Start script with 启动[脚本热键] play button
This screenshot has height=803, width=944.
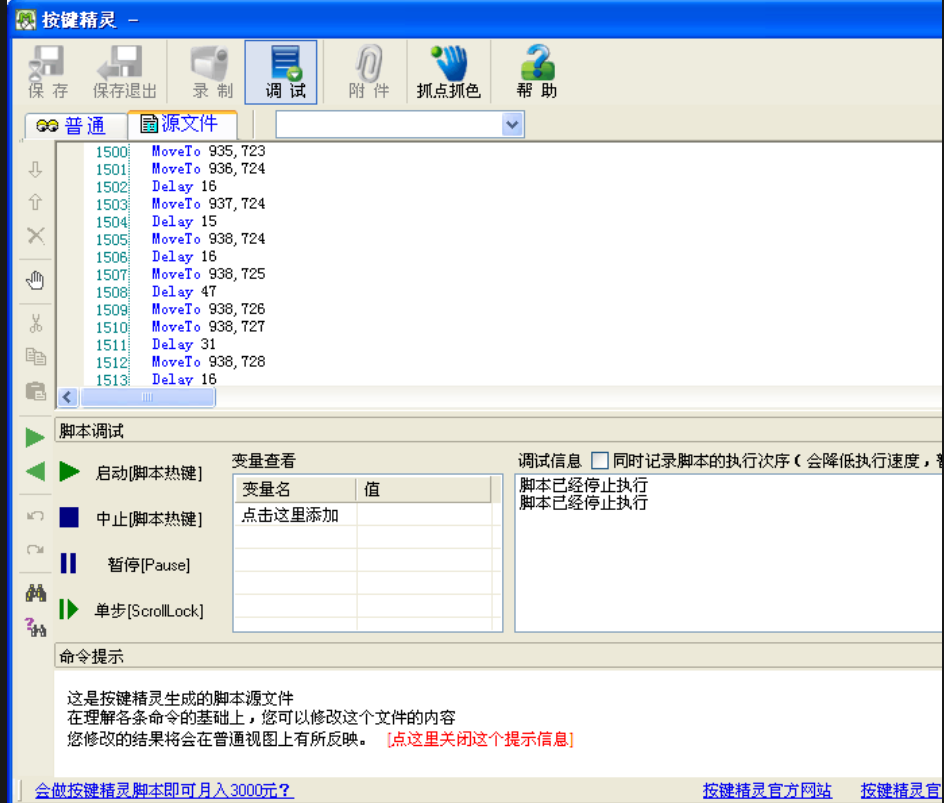click(131, 473)
